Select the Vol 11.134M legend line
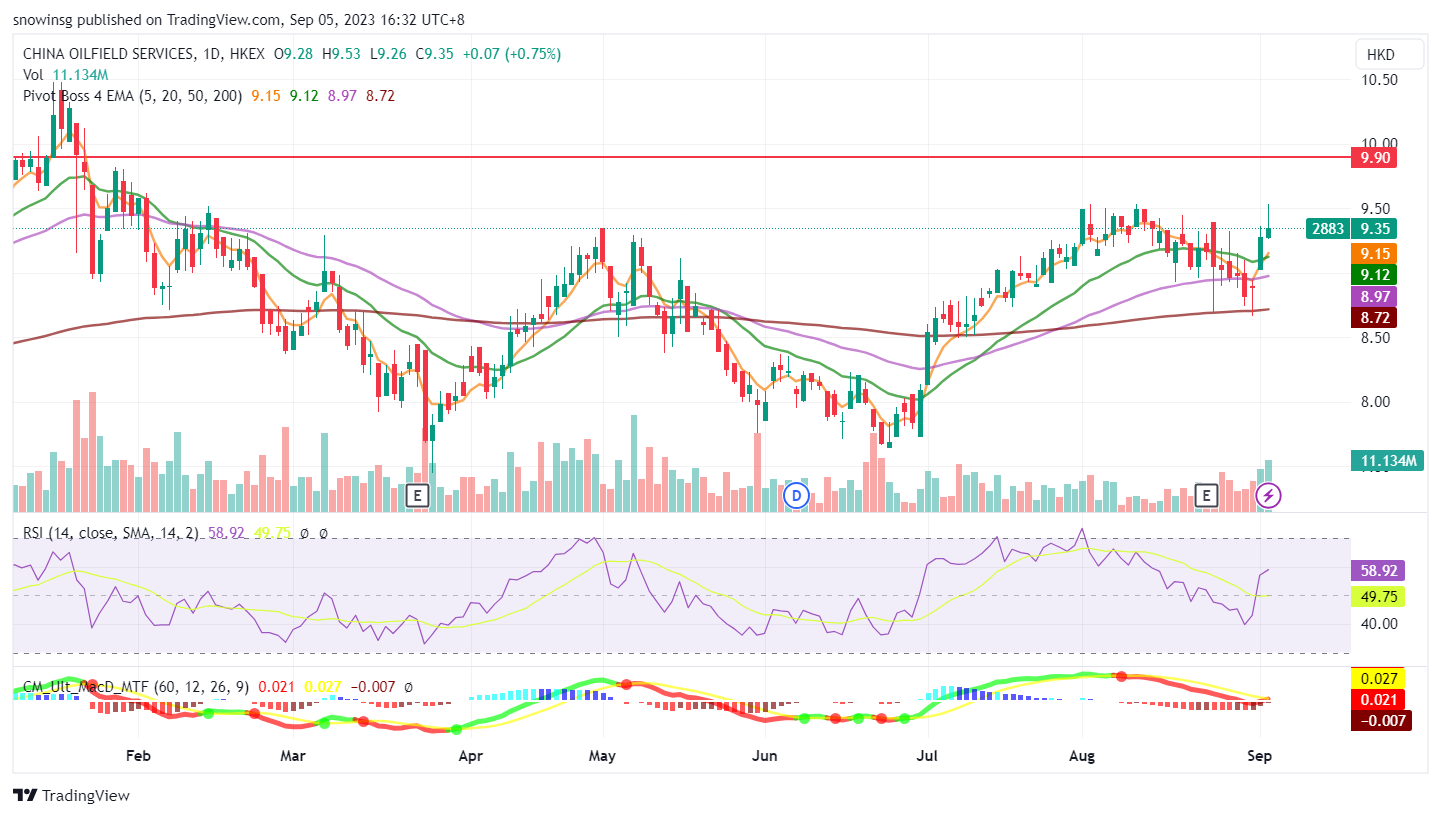This screenshot has height=817, width=1441. pyautogui.click(x=66, y=75)
